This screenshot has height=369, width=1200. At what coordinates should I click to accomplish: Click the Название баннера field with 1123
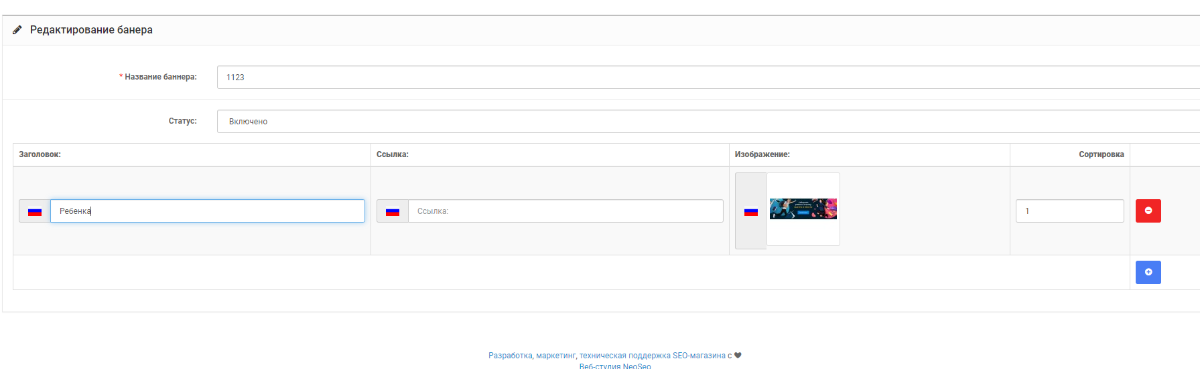coord(708,77)
